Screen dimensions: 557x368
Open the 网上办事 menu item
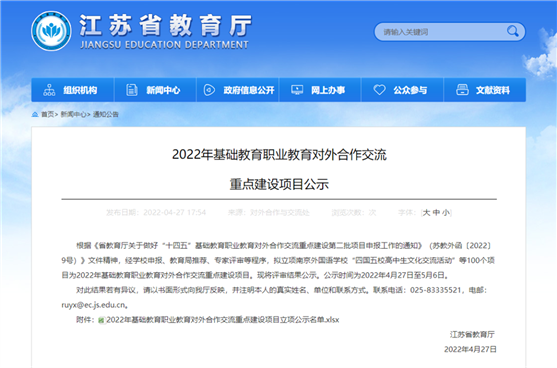[x=320, y=90]
